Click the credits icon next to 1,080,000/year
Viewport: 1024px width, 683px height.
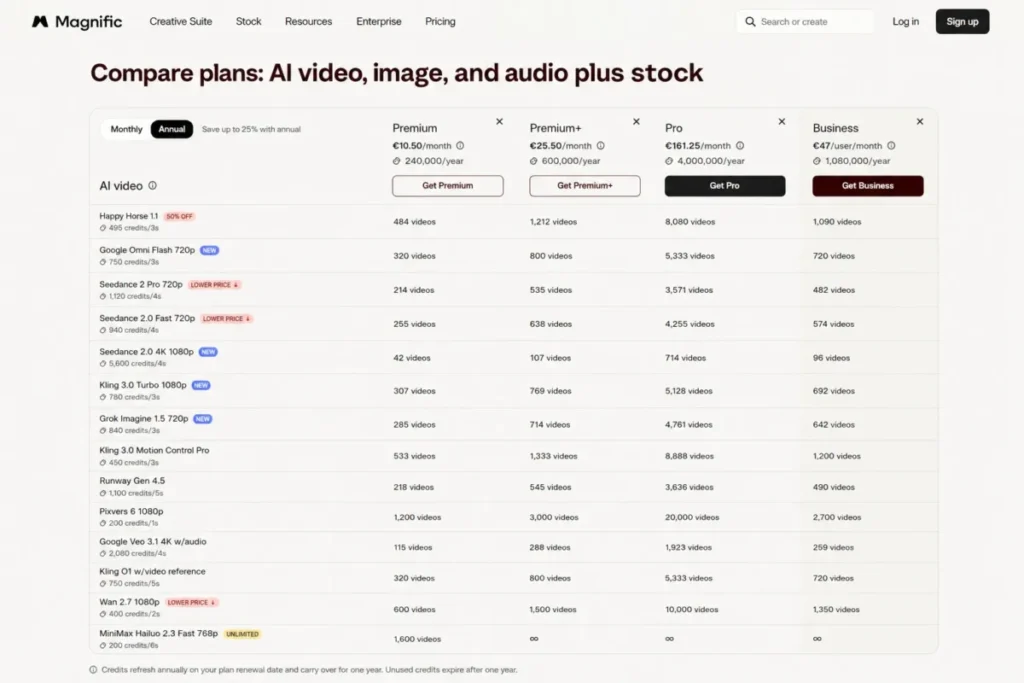[x=817, y=161]
